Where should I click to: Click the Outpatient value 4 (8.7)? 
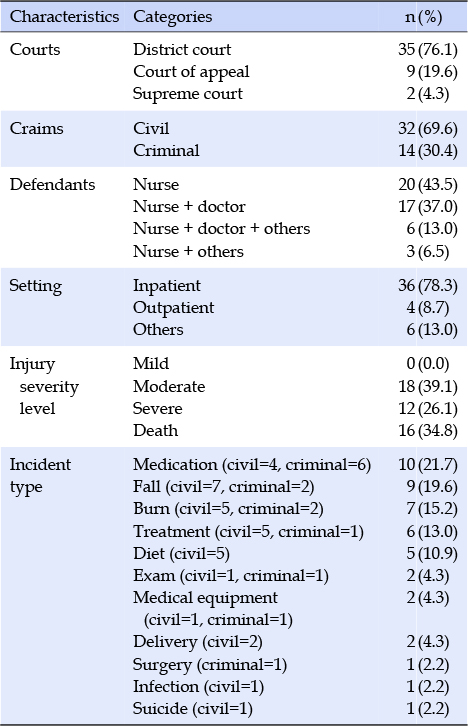(x=428, y=307)
